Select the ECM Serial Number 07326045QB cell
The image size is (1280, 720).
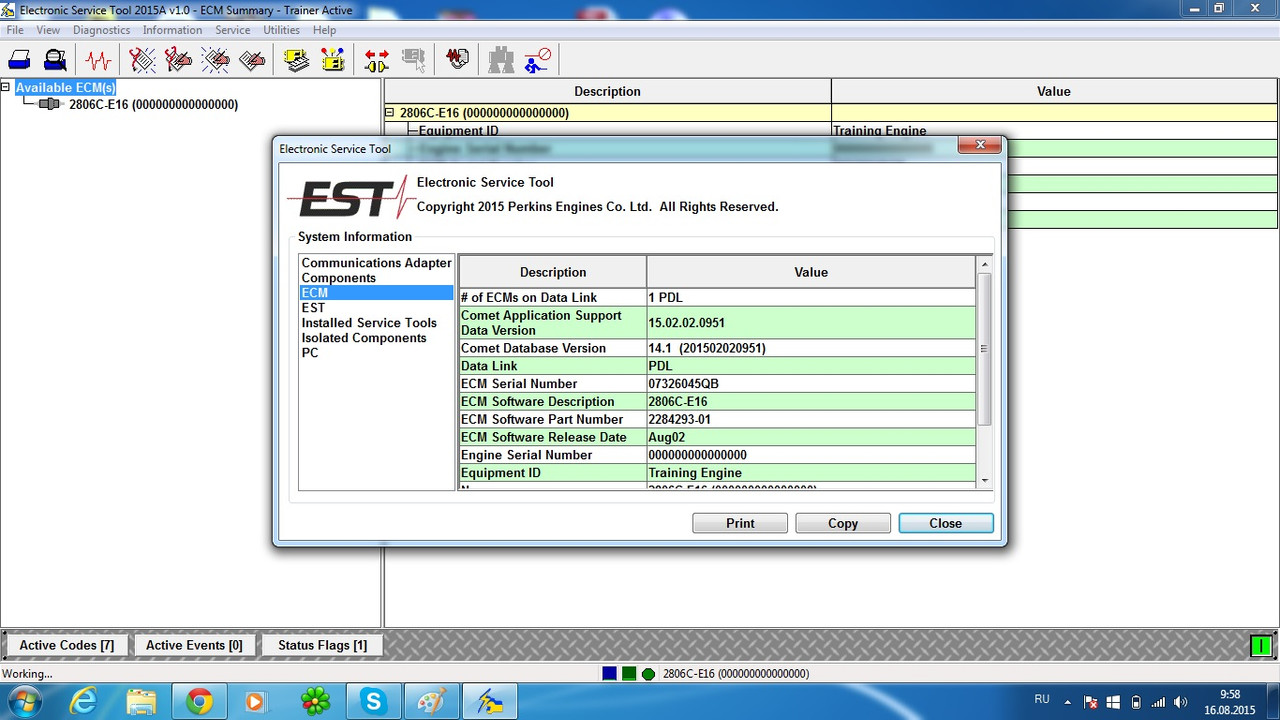[811, 384]
